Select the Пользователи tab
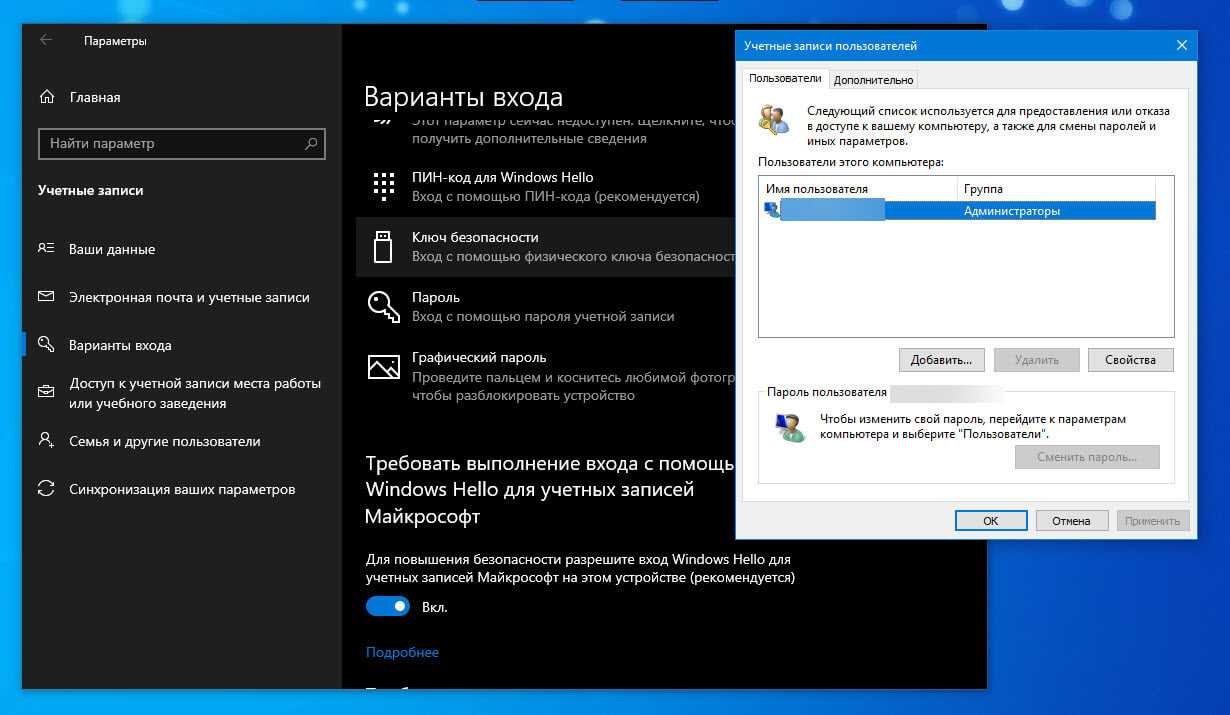 click(x=785, y=78)
